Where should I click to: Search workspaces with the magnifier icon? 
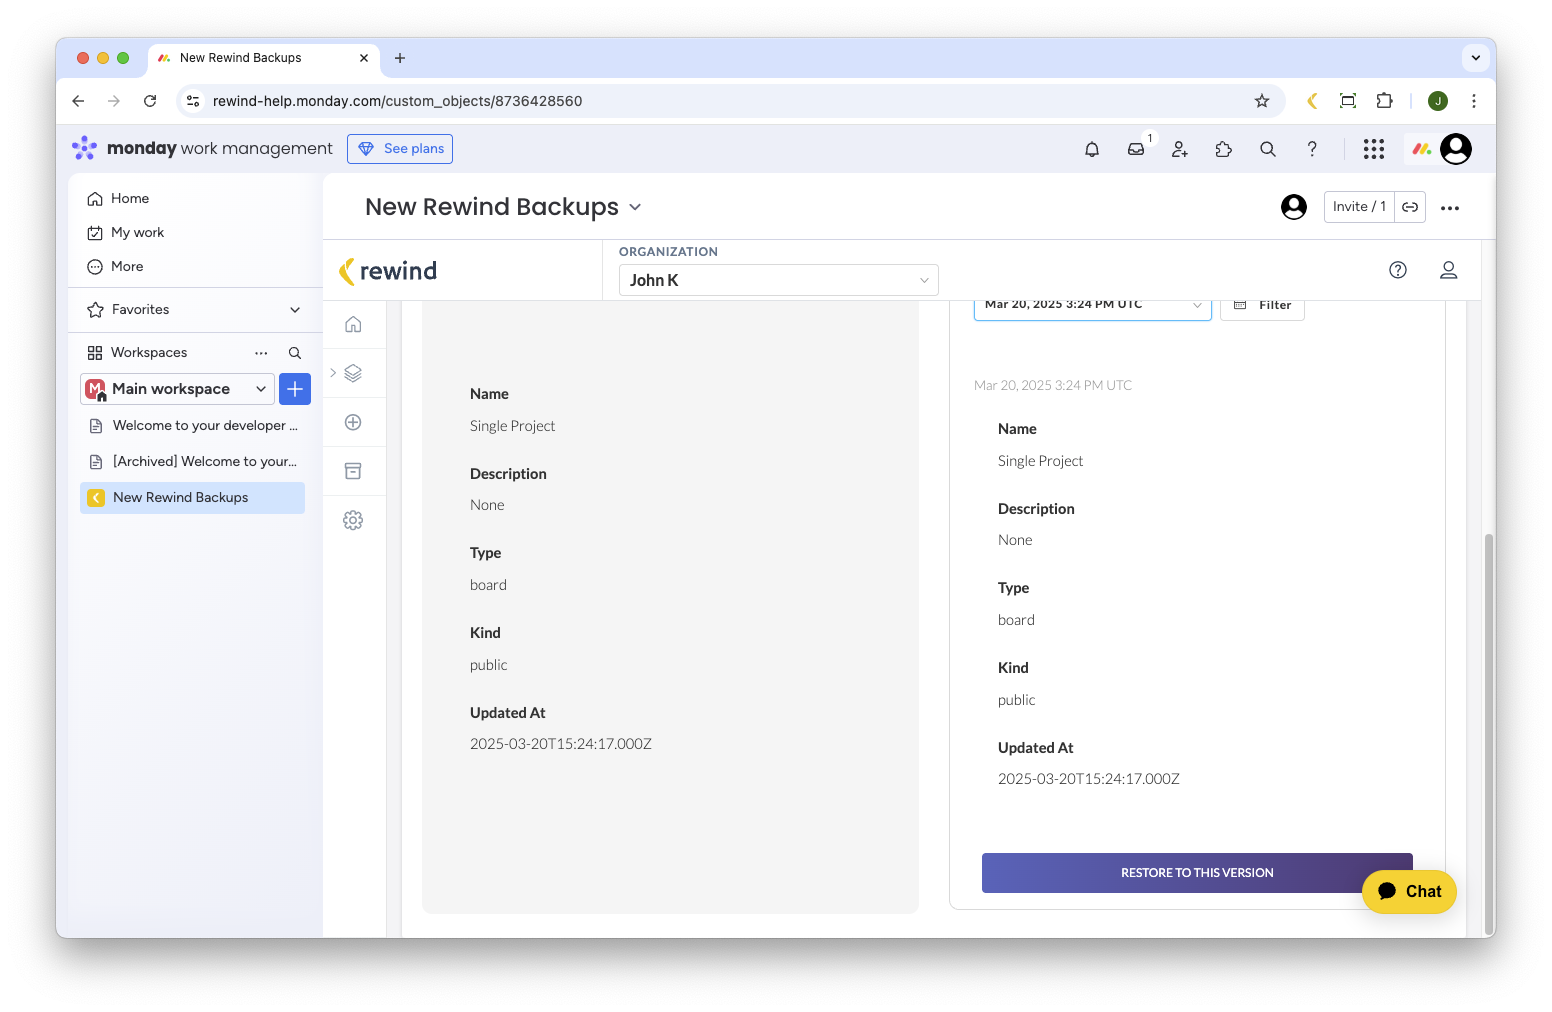tap(295, 353)
